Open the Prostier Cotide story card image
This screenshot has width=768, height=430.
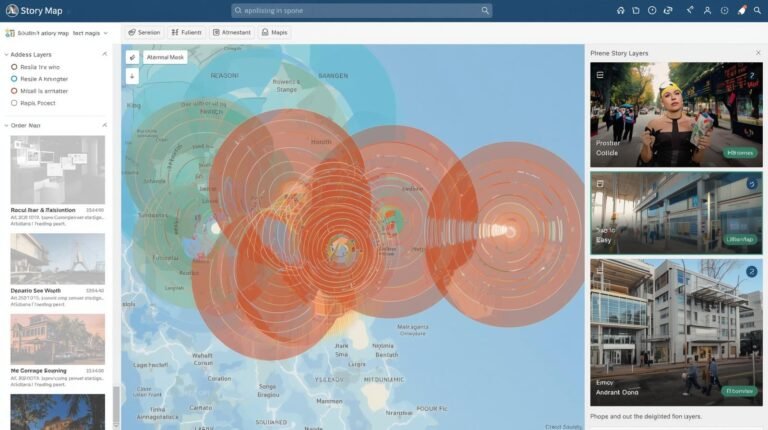pyautogui.click(x=676, y=115)
